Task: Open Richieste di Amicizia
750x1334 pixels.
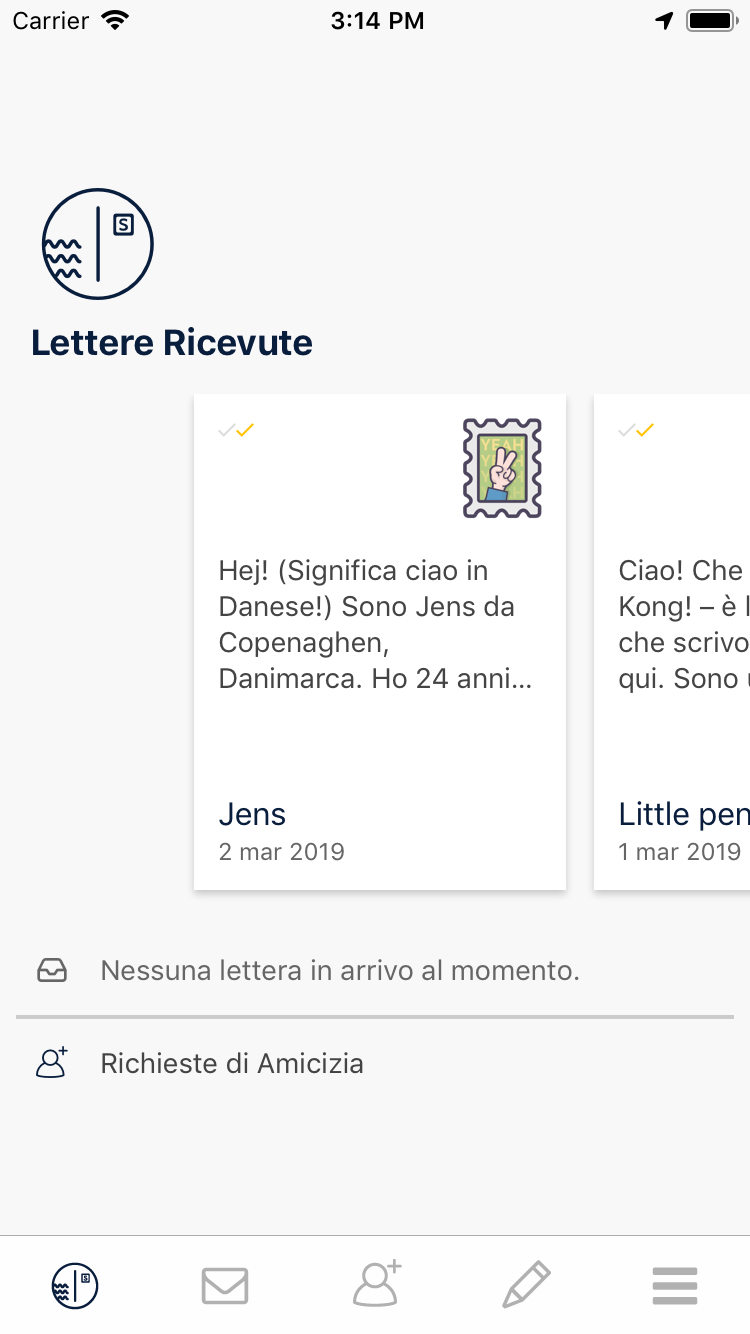Action: [232, 1063]
